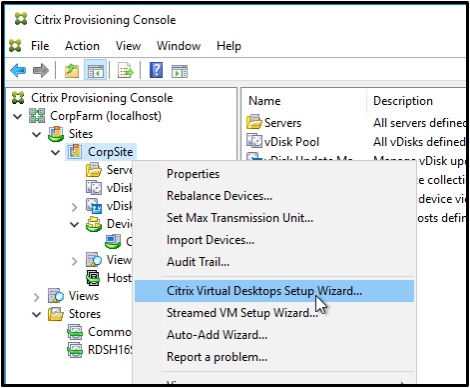The width and height of the screenshot is (470, 388).
Task: Select Import Devices... menu entry
Action: [x=274, y=240]
